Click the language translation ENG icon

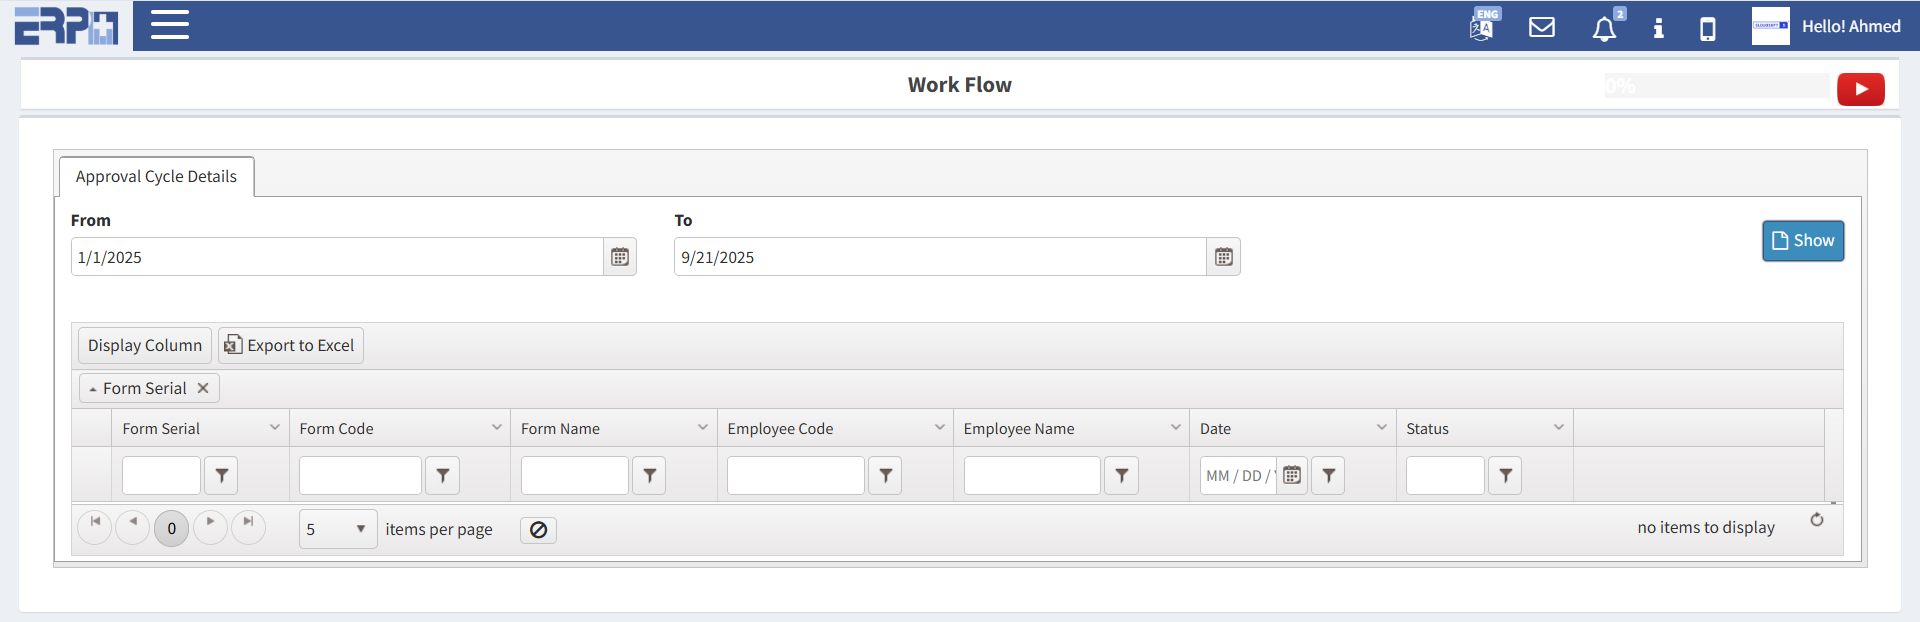click(x=1482, y=27)
